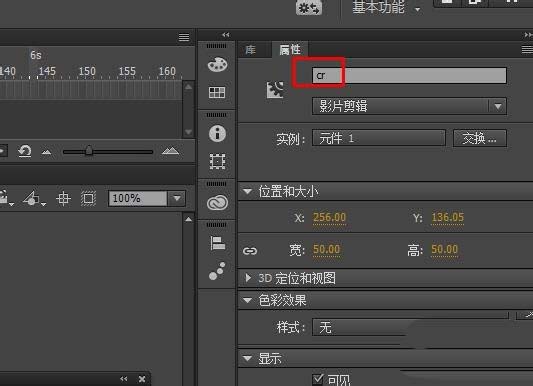Click the instance name field containing cr

click(409, 75)
